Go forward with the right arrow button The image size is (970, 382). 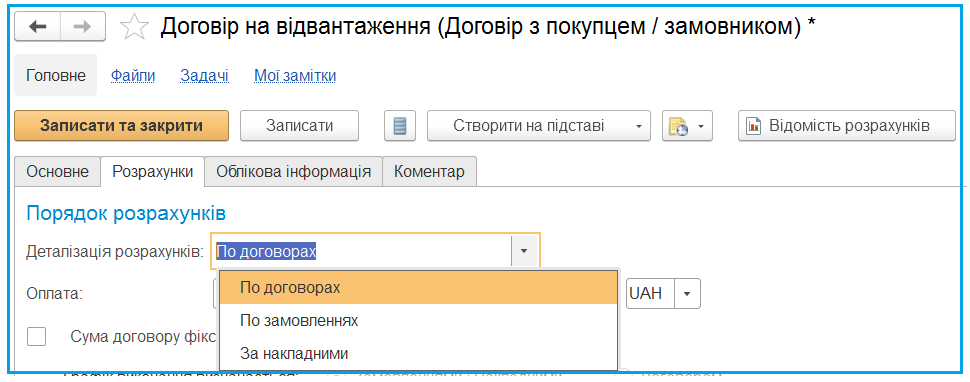[83, 27]
